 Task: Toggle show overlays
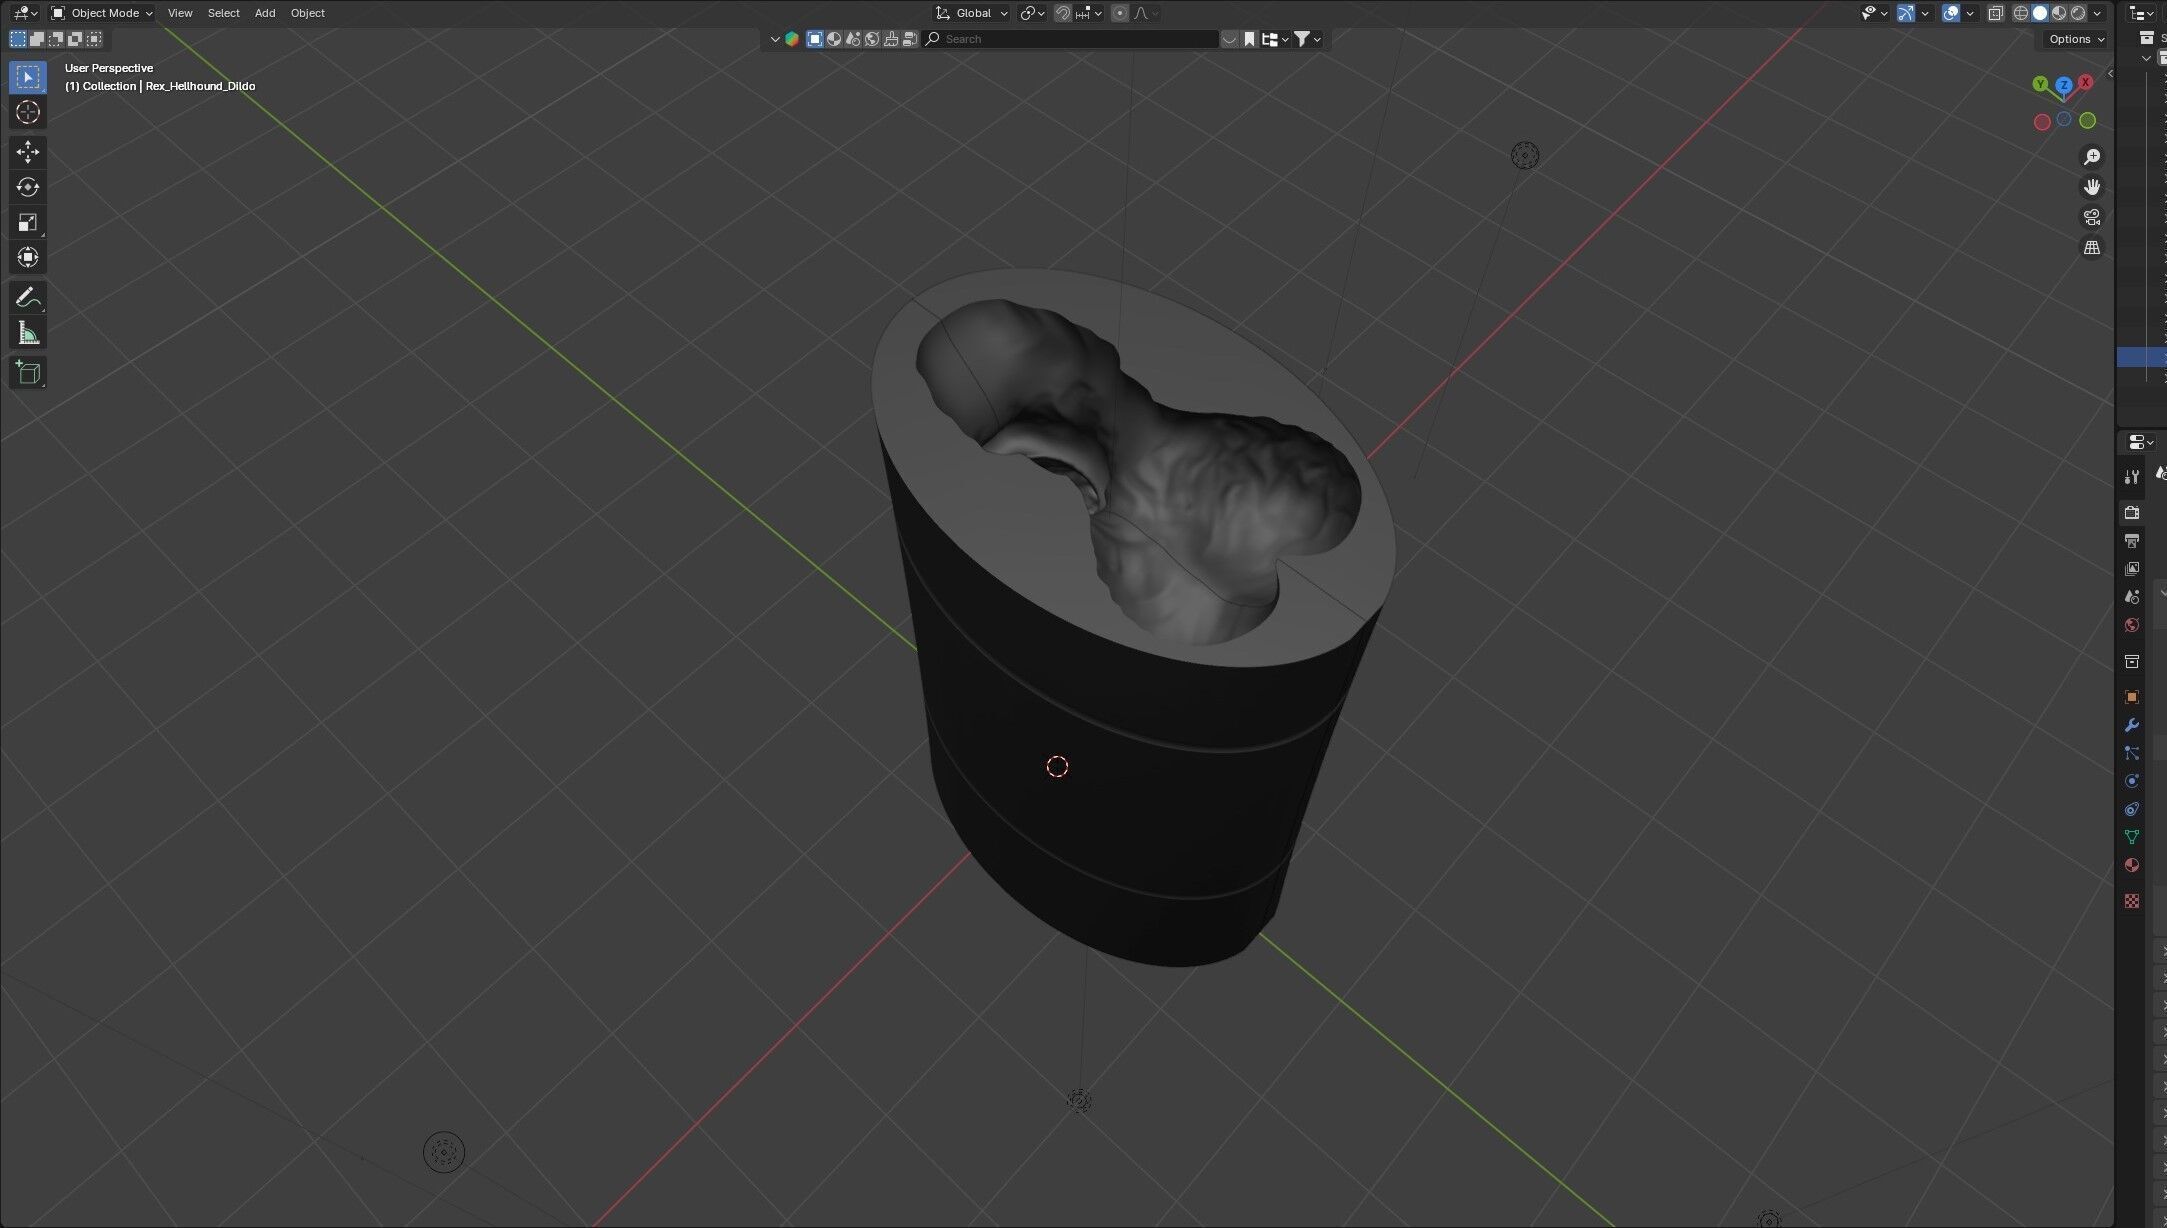[1950, 13]
